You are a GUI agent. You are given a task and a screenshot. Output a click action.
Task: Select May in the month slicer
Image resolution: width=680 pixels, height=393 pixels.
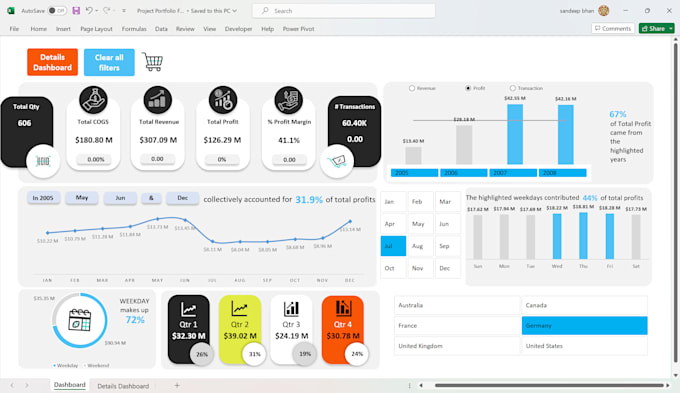point(421,224)
